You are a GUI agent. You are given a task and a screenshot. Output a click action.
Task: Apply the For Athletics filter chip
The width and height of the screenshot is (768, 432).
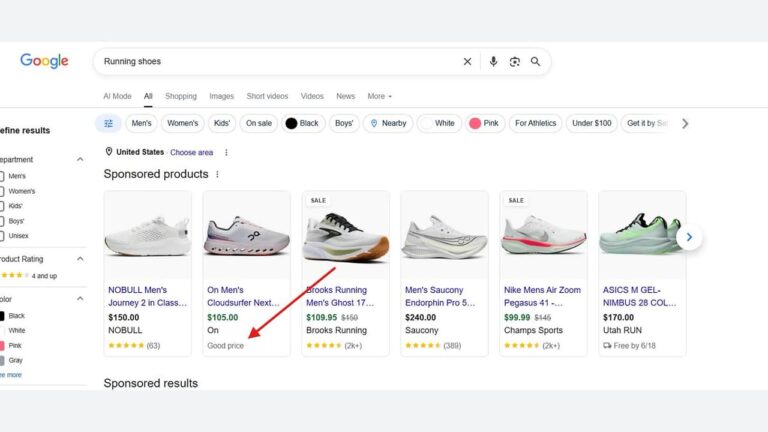pos(535,123)
